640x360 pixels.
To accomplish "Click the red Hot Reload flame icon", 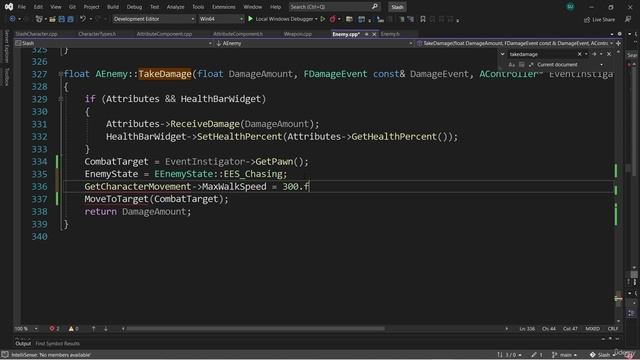I will [x=333, y=19].
